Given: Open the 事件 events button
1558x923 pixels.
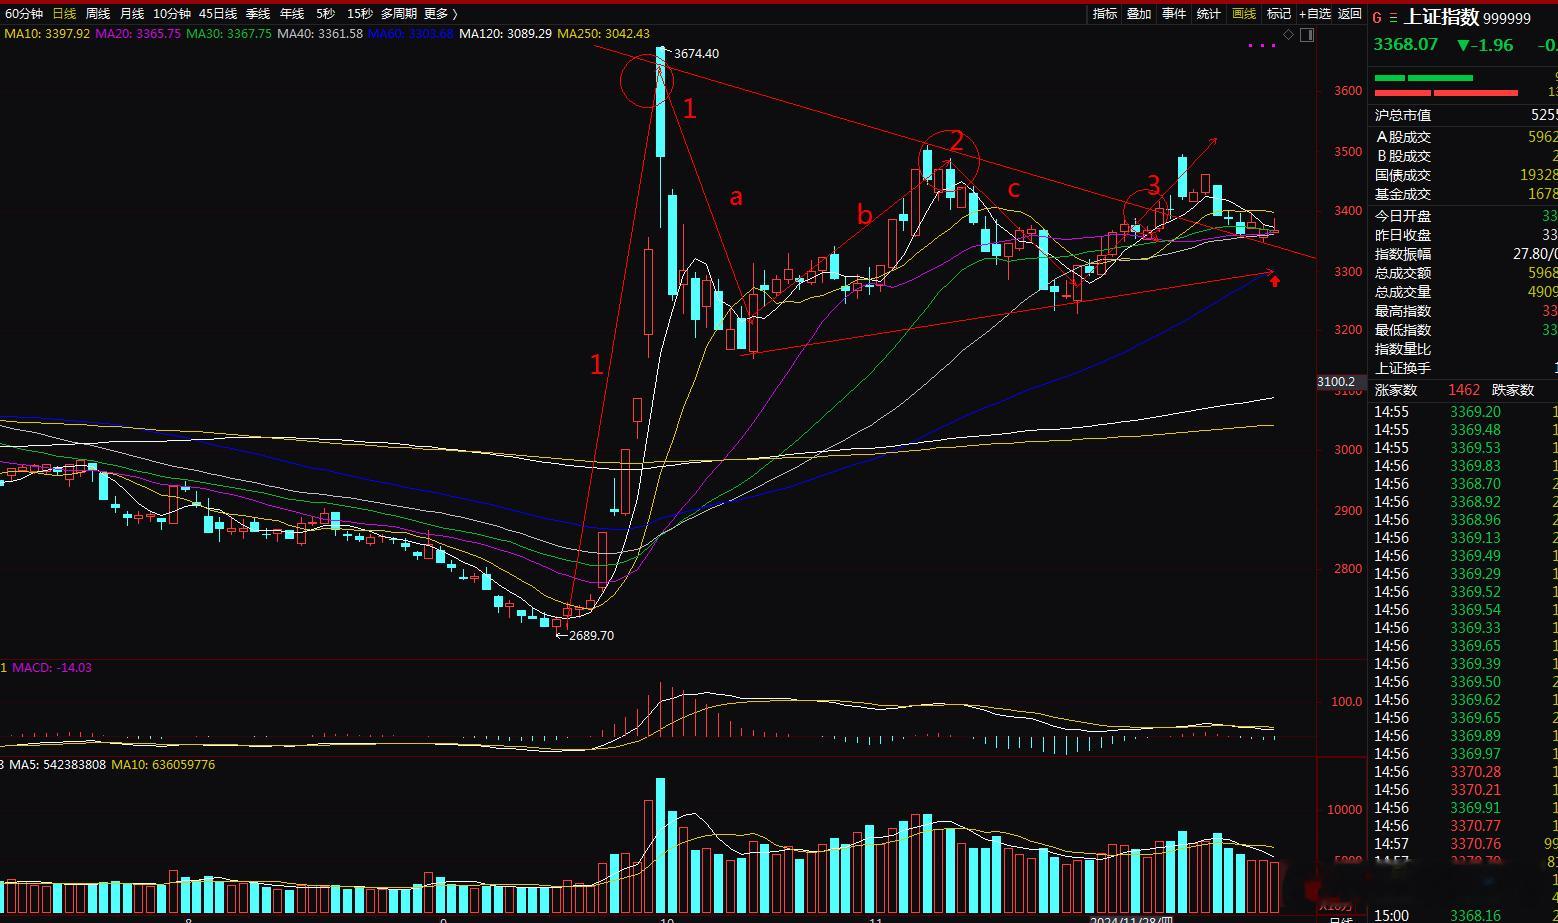Looking at the screenshot, I should [x=1174, y=14].
